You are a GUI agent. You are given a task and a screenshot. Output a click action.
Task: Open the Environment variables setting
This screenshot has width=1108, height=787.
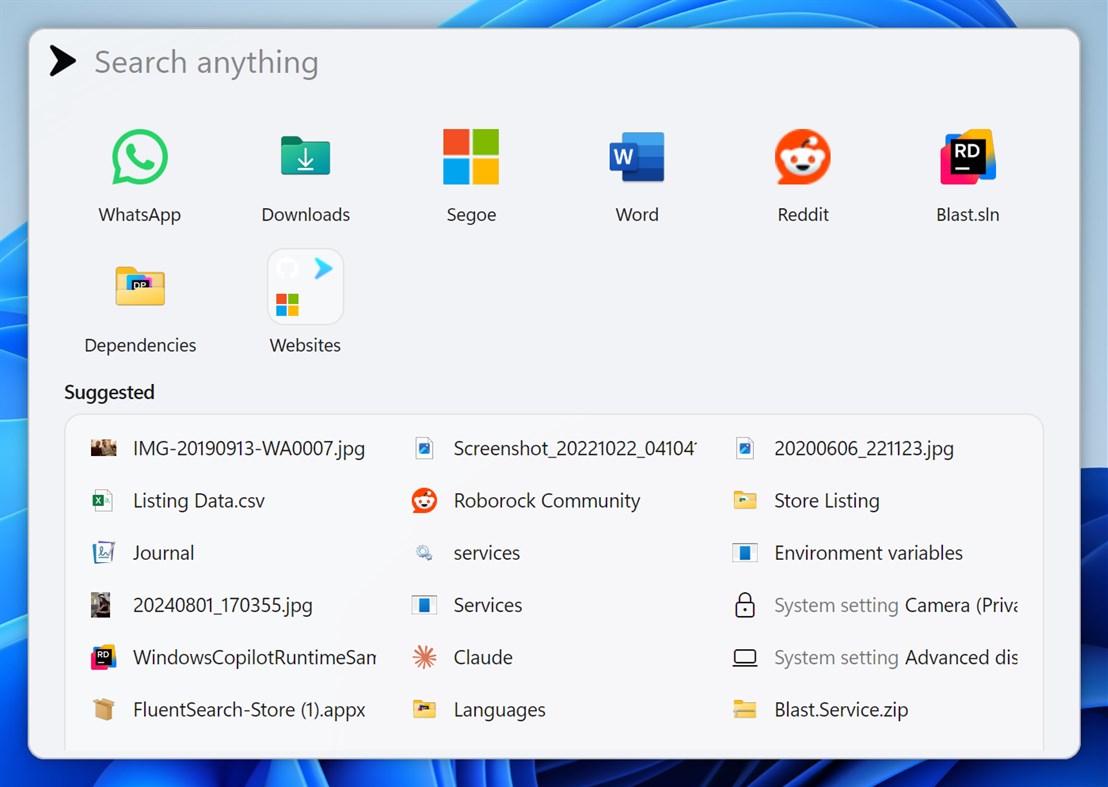click(x=867, y=552)
